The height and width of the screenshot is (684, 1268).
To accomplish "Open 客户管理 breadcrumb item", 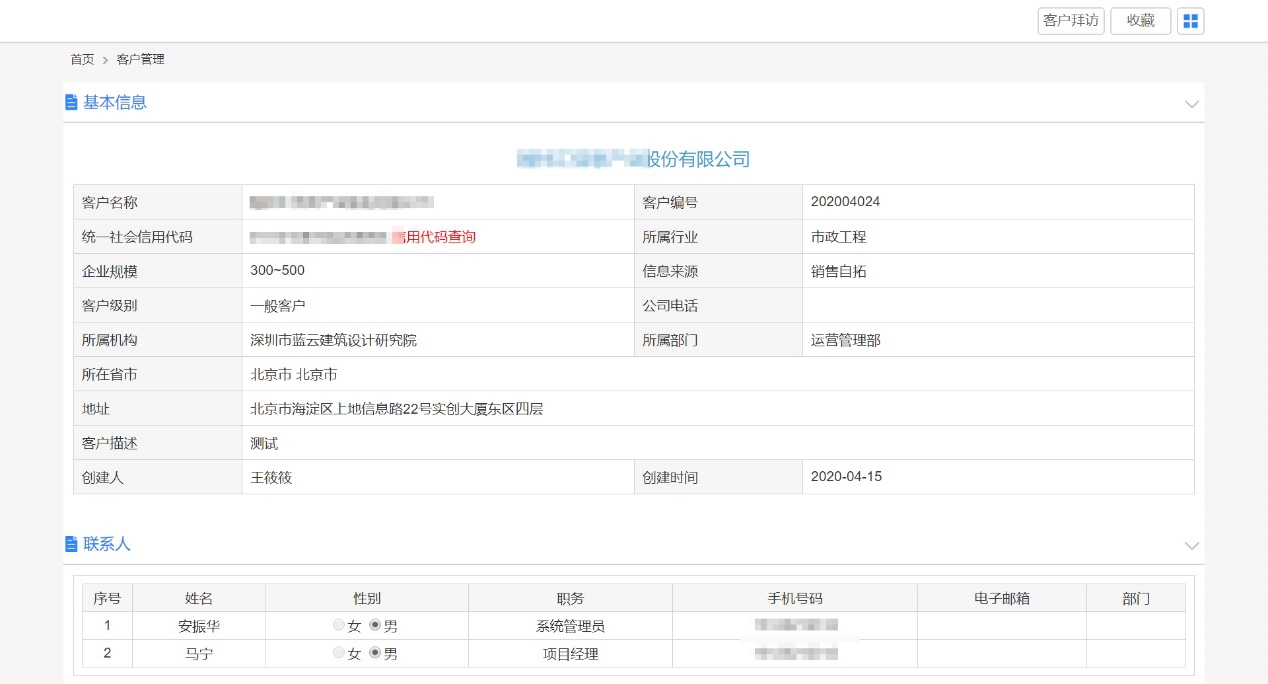I will coord(140,60).
